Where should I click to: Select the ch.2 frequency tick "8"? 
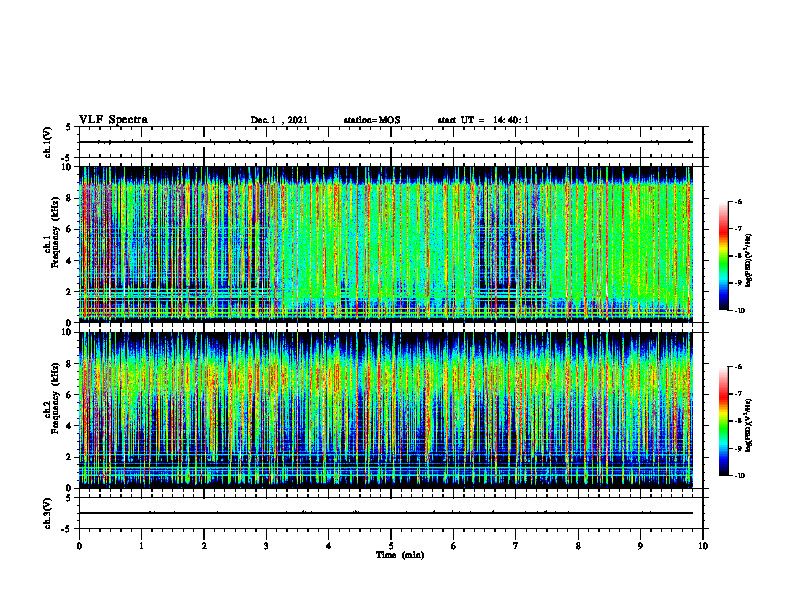pos(69,364)
